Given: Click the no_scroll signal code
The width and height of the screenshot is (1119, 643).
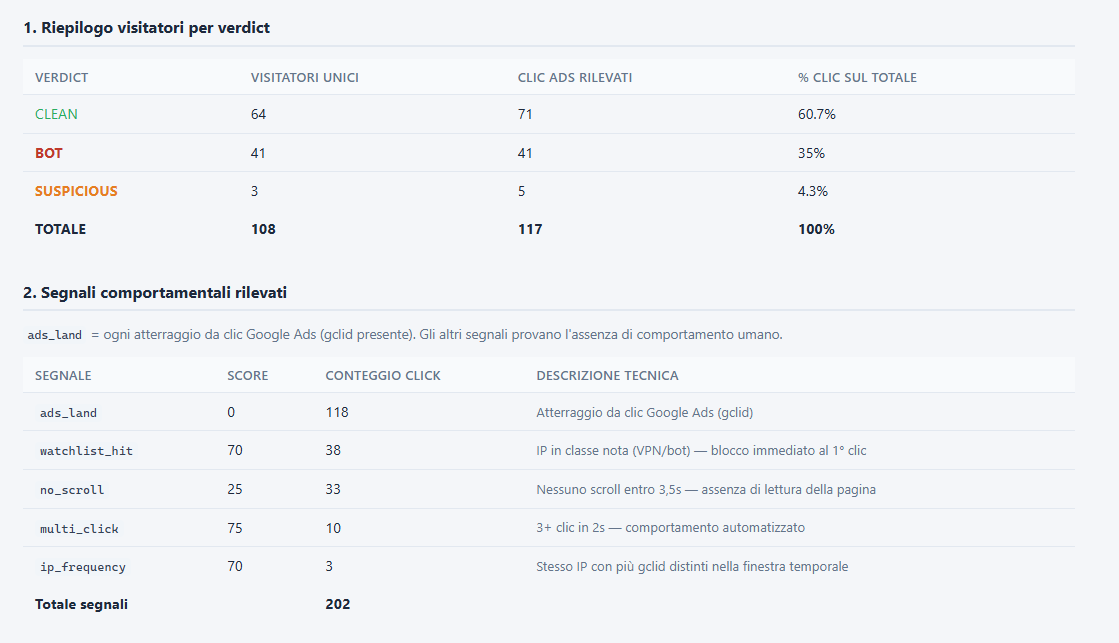Looking at the screenshot, I should coord(72,490).
